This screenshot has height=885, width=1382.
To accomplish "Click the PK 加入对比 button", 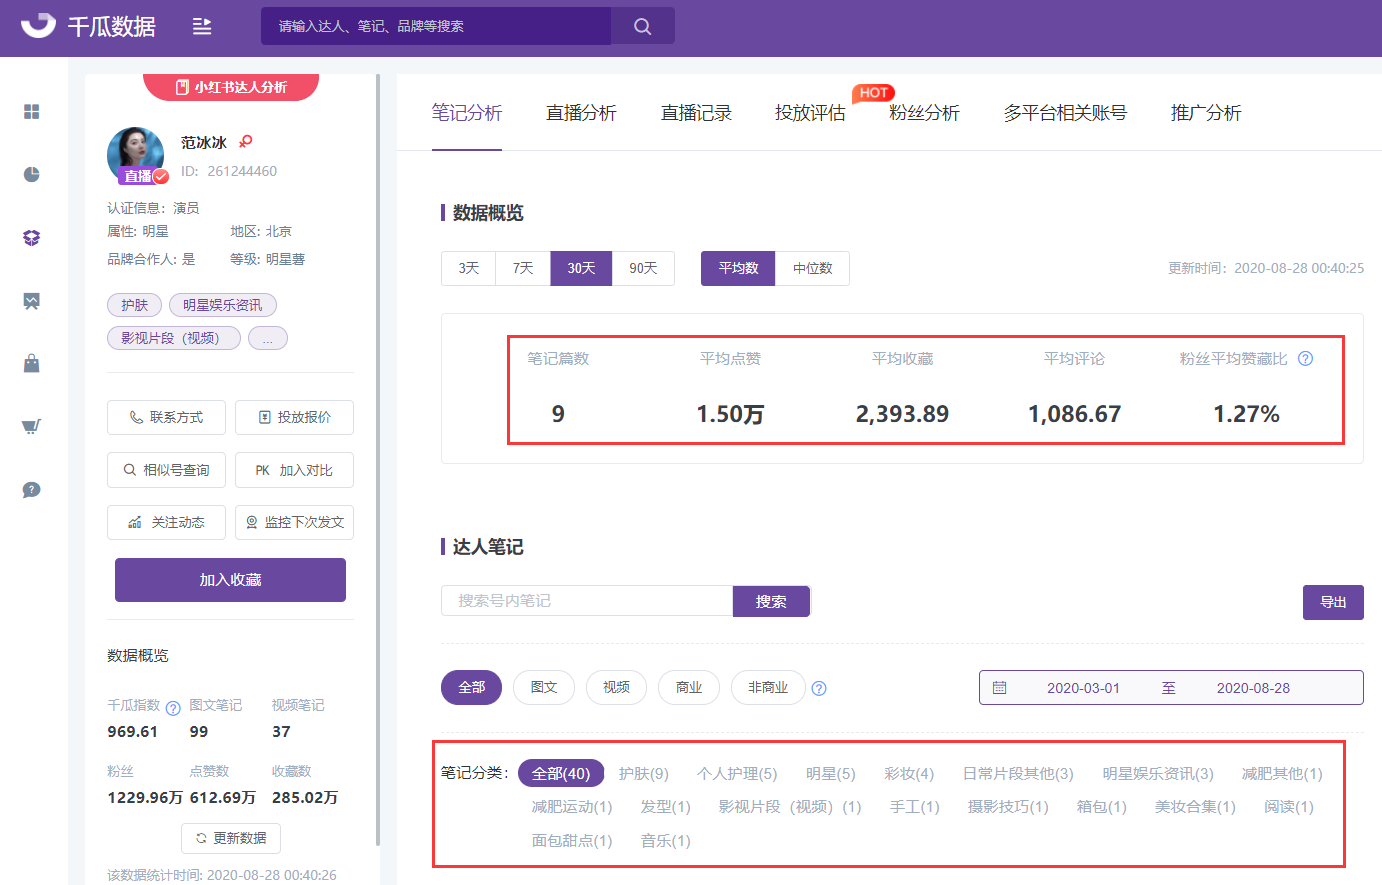I will pos(294,470).
